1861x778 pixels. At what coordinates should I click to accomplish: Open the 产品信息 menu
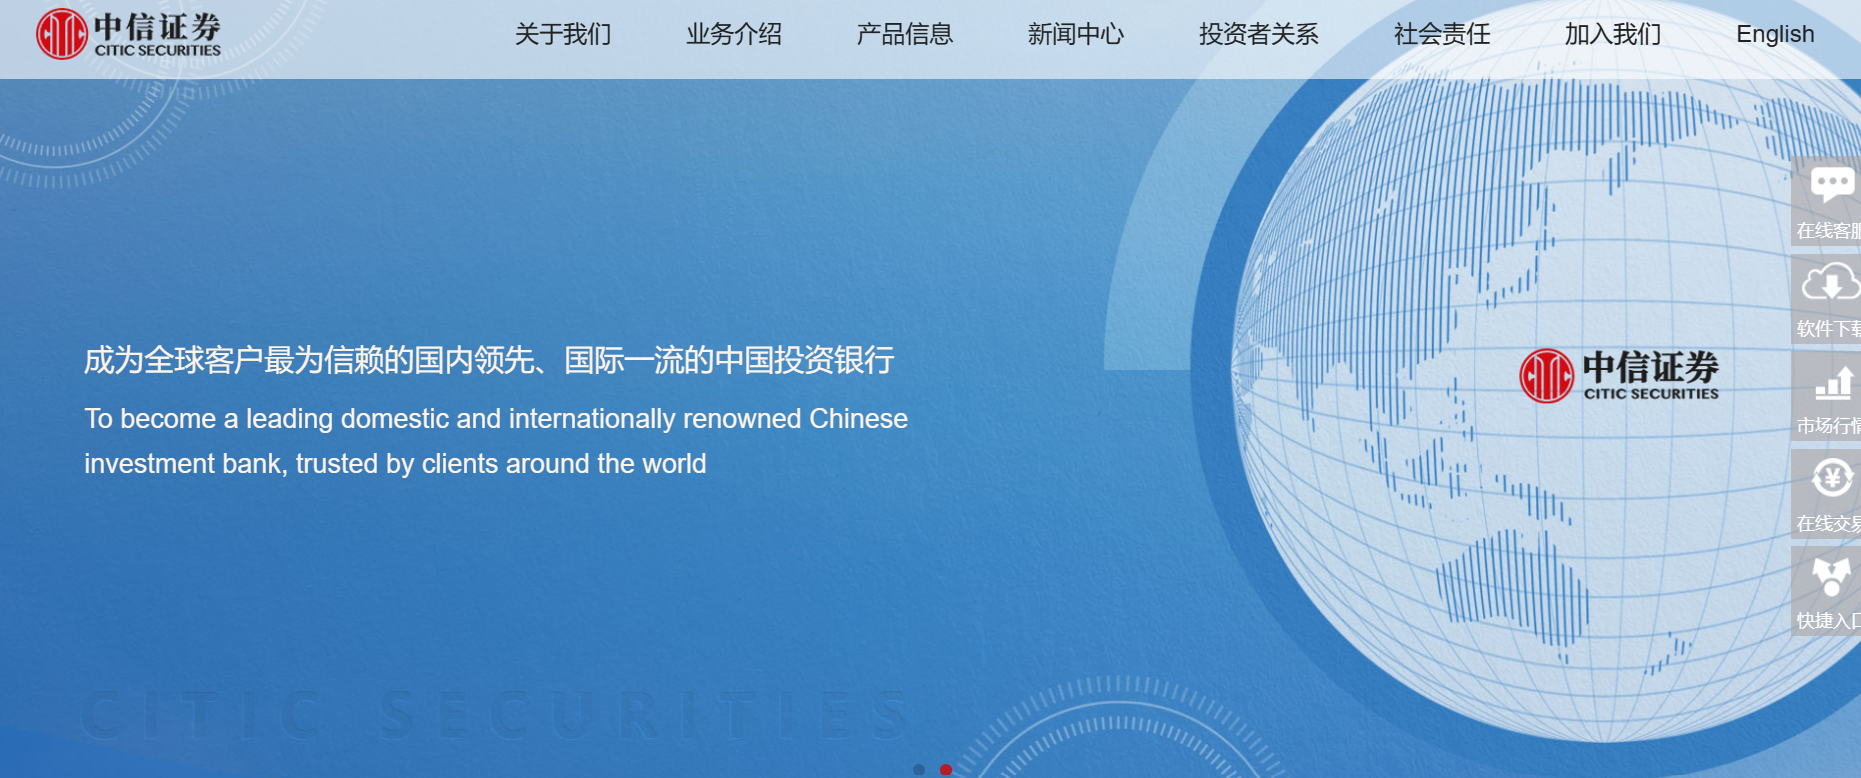coord(905,34)
